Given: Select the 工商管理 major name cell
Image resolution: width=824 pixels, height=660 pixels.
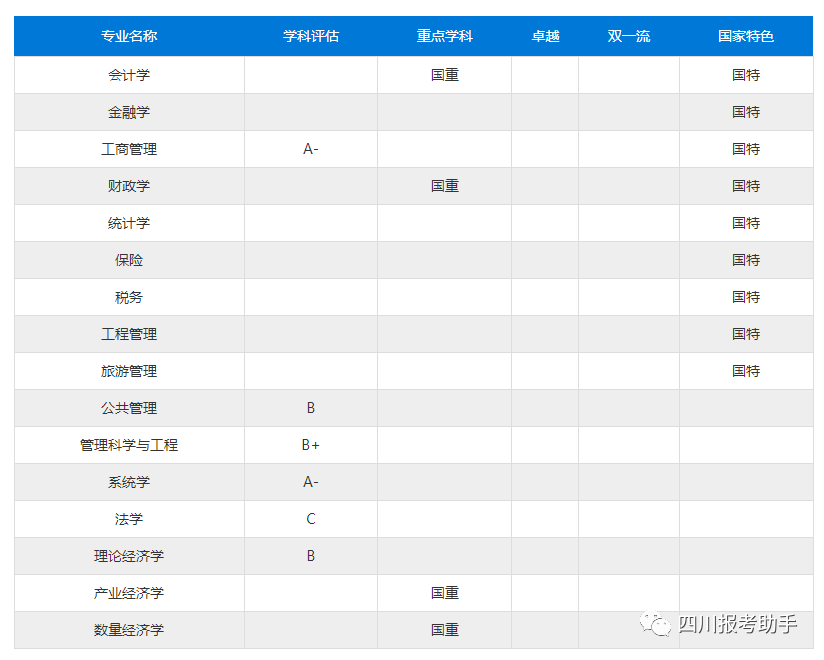Looking at the screenshot, I should click(129, 149).
